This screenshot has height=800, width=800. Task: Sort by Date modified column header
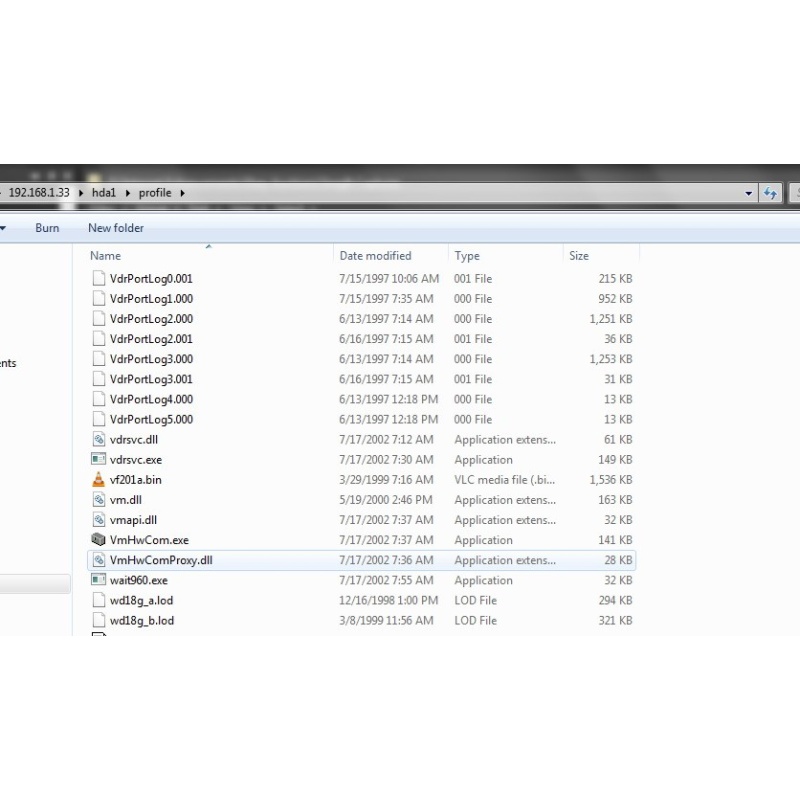click(375, 256)
